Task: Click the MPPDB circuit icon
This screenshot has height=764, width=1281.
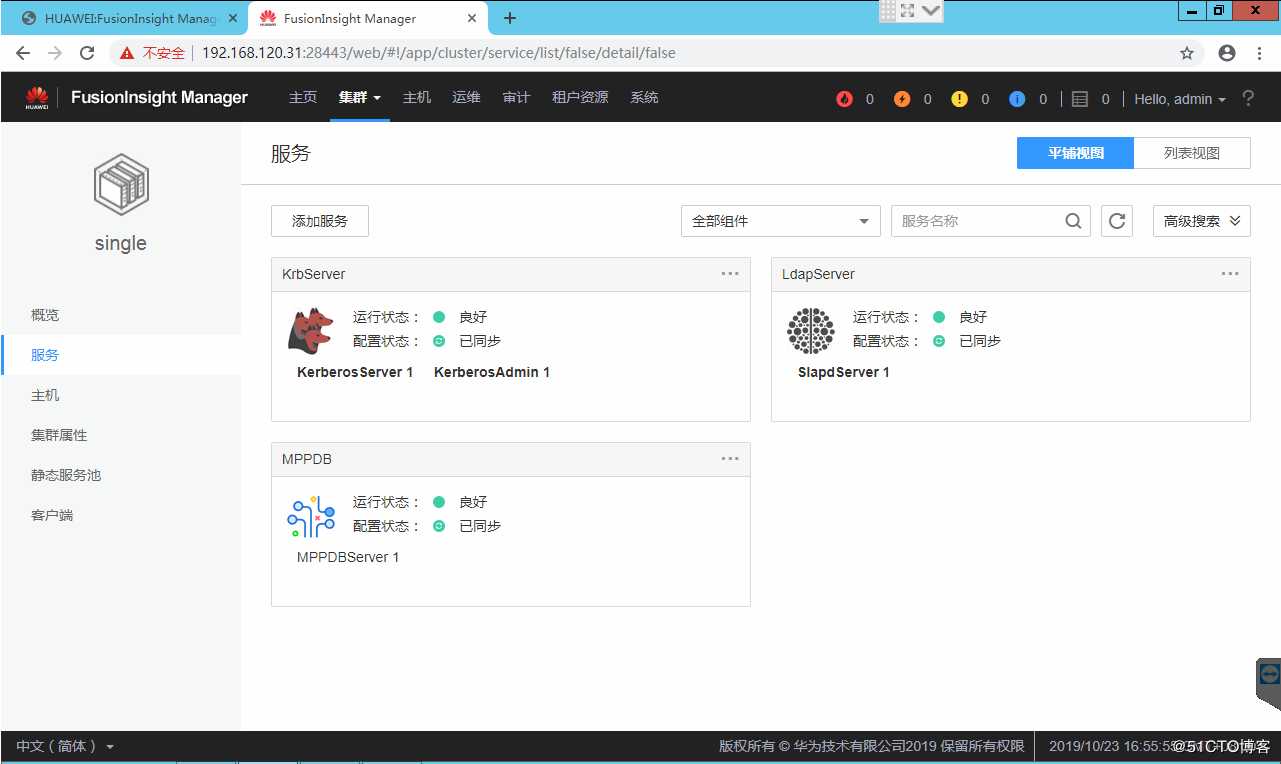Action: coord(310,516)
